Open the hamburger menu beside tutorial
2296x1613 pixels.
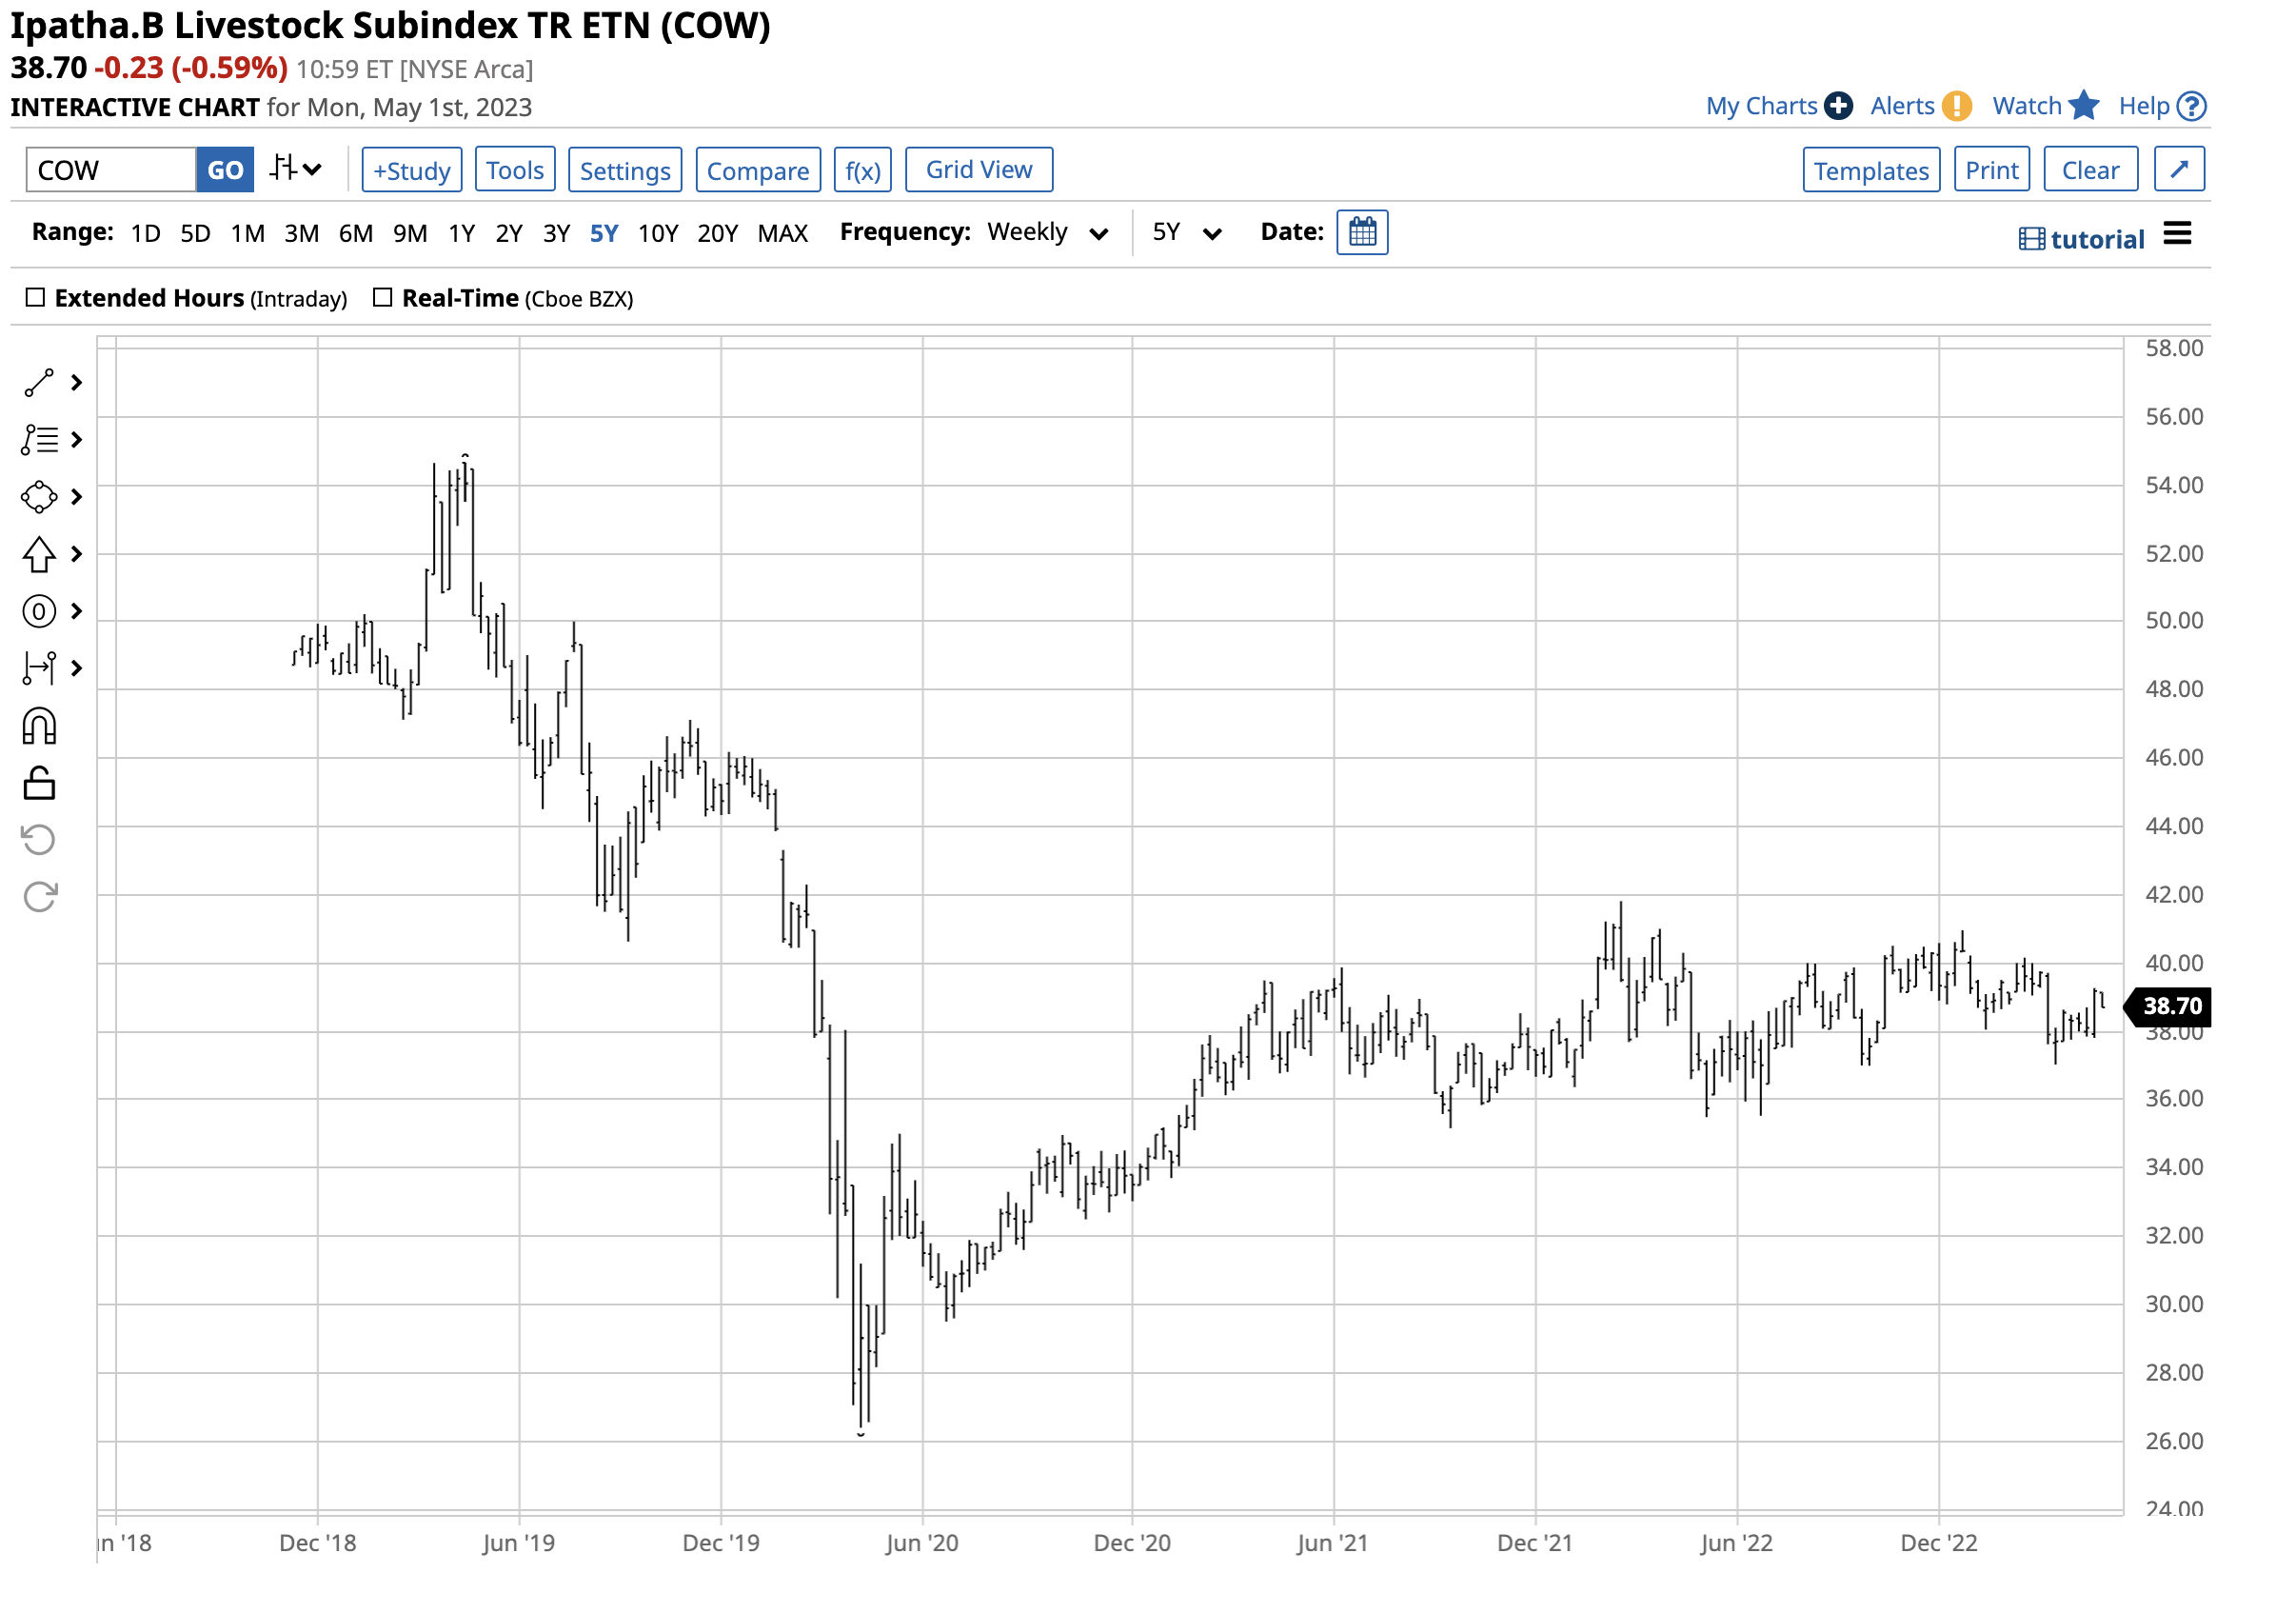pos(2177,235)
